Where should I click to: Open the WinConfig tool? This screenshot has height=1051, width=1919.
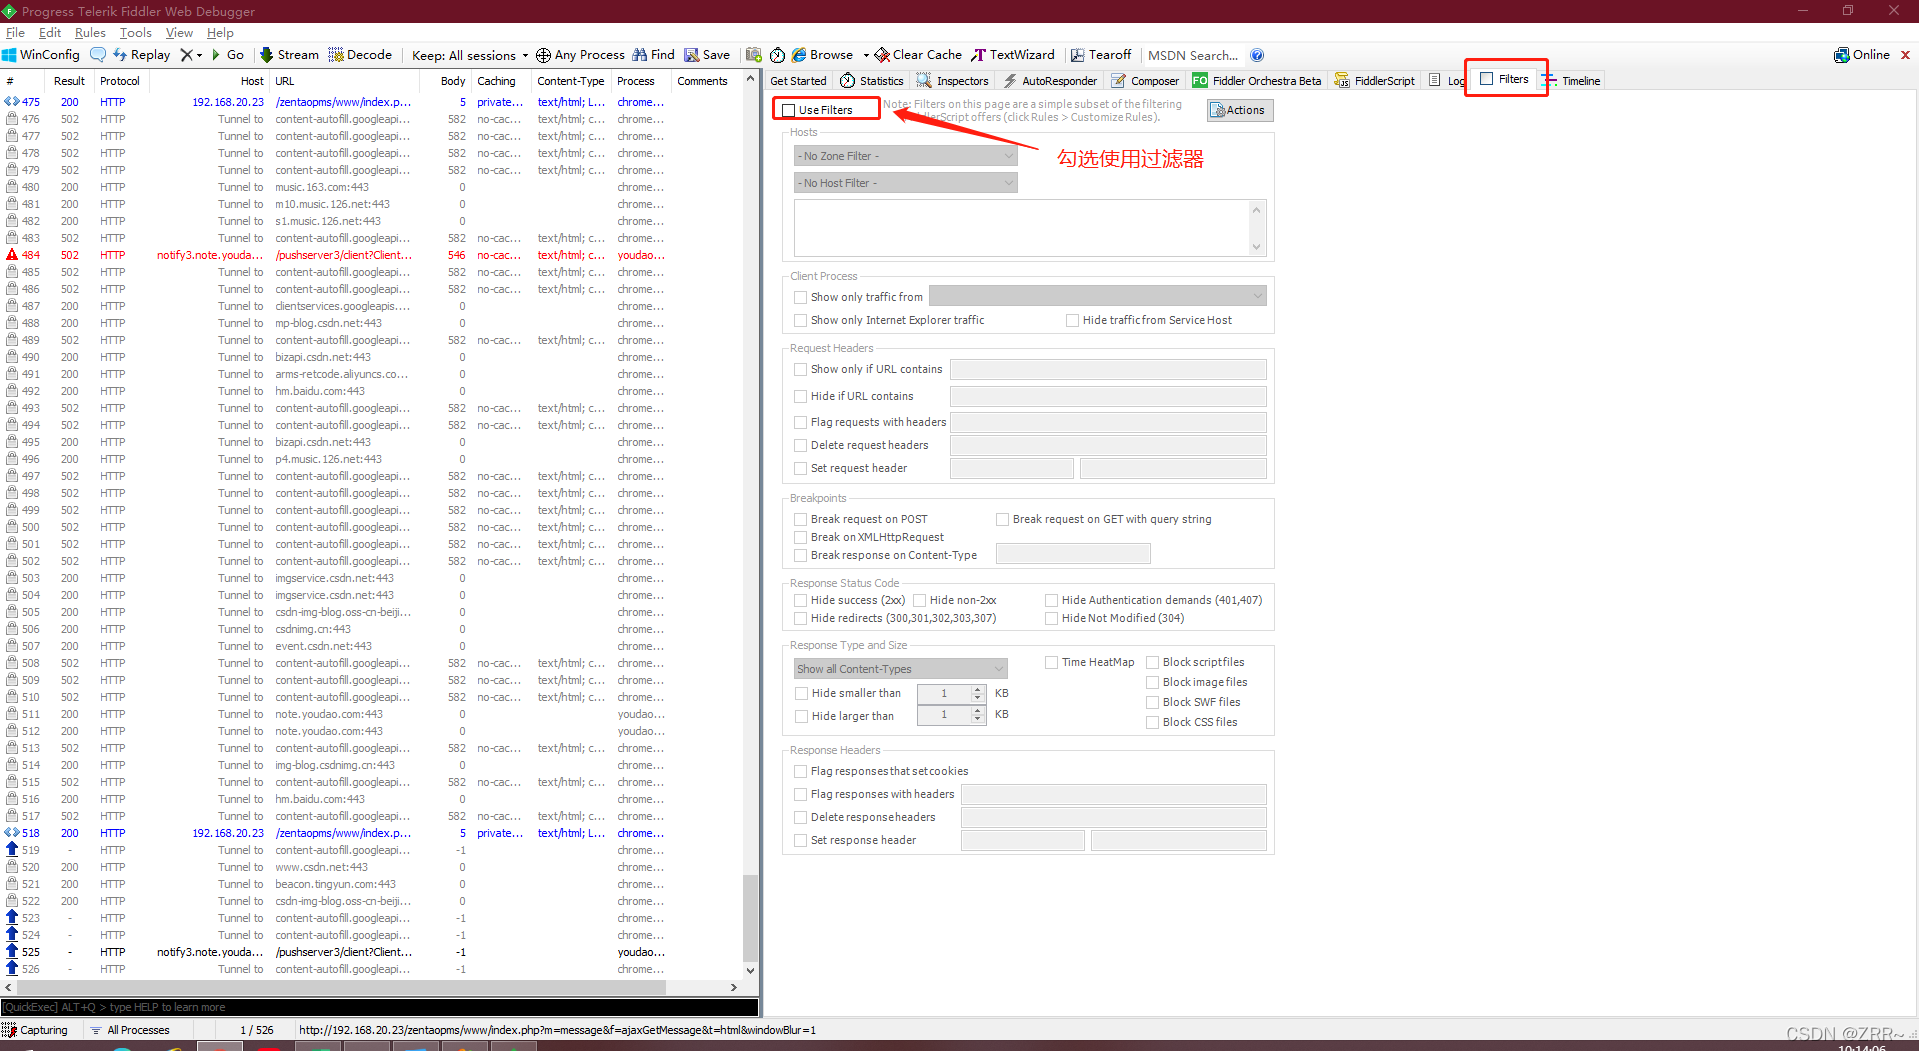41,55
